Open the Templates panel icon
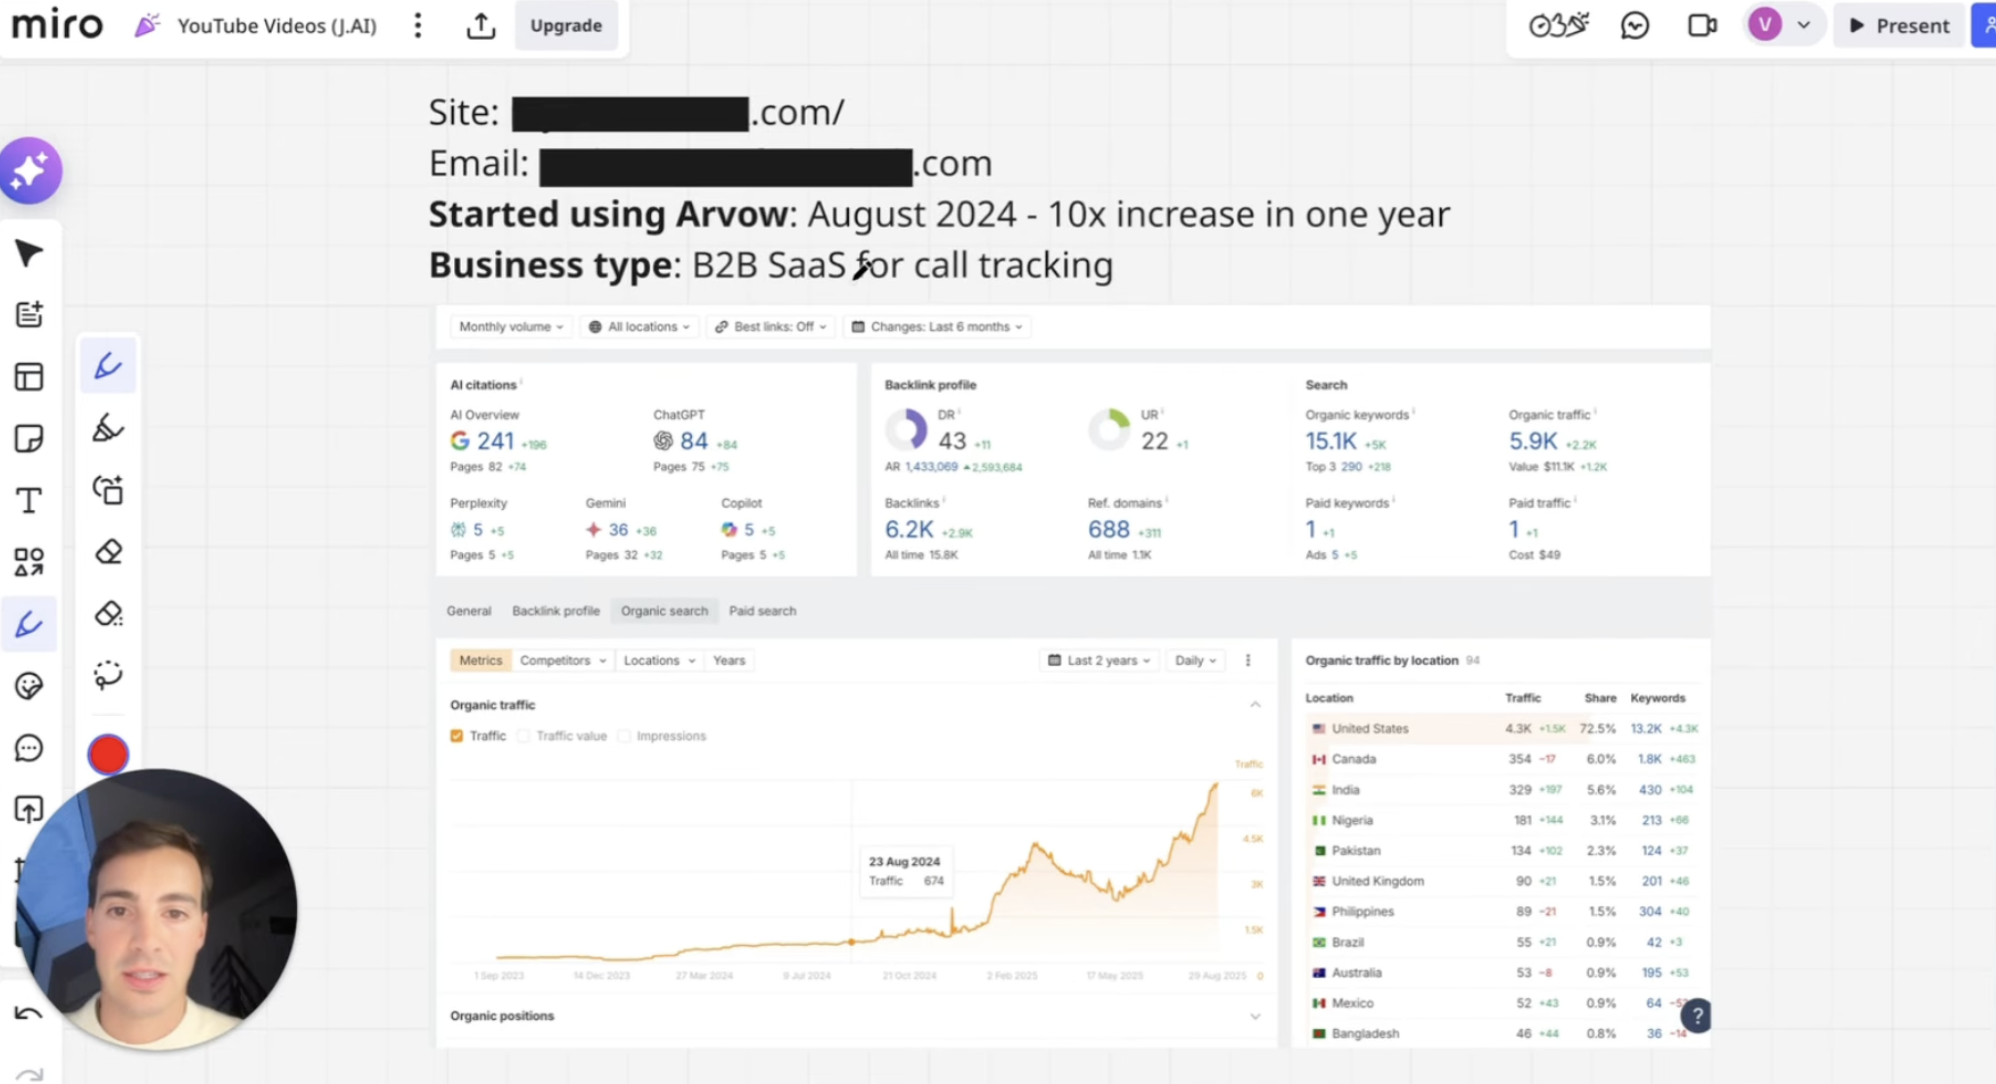 [30, 376]
